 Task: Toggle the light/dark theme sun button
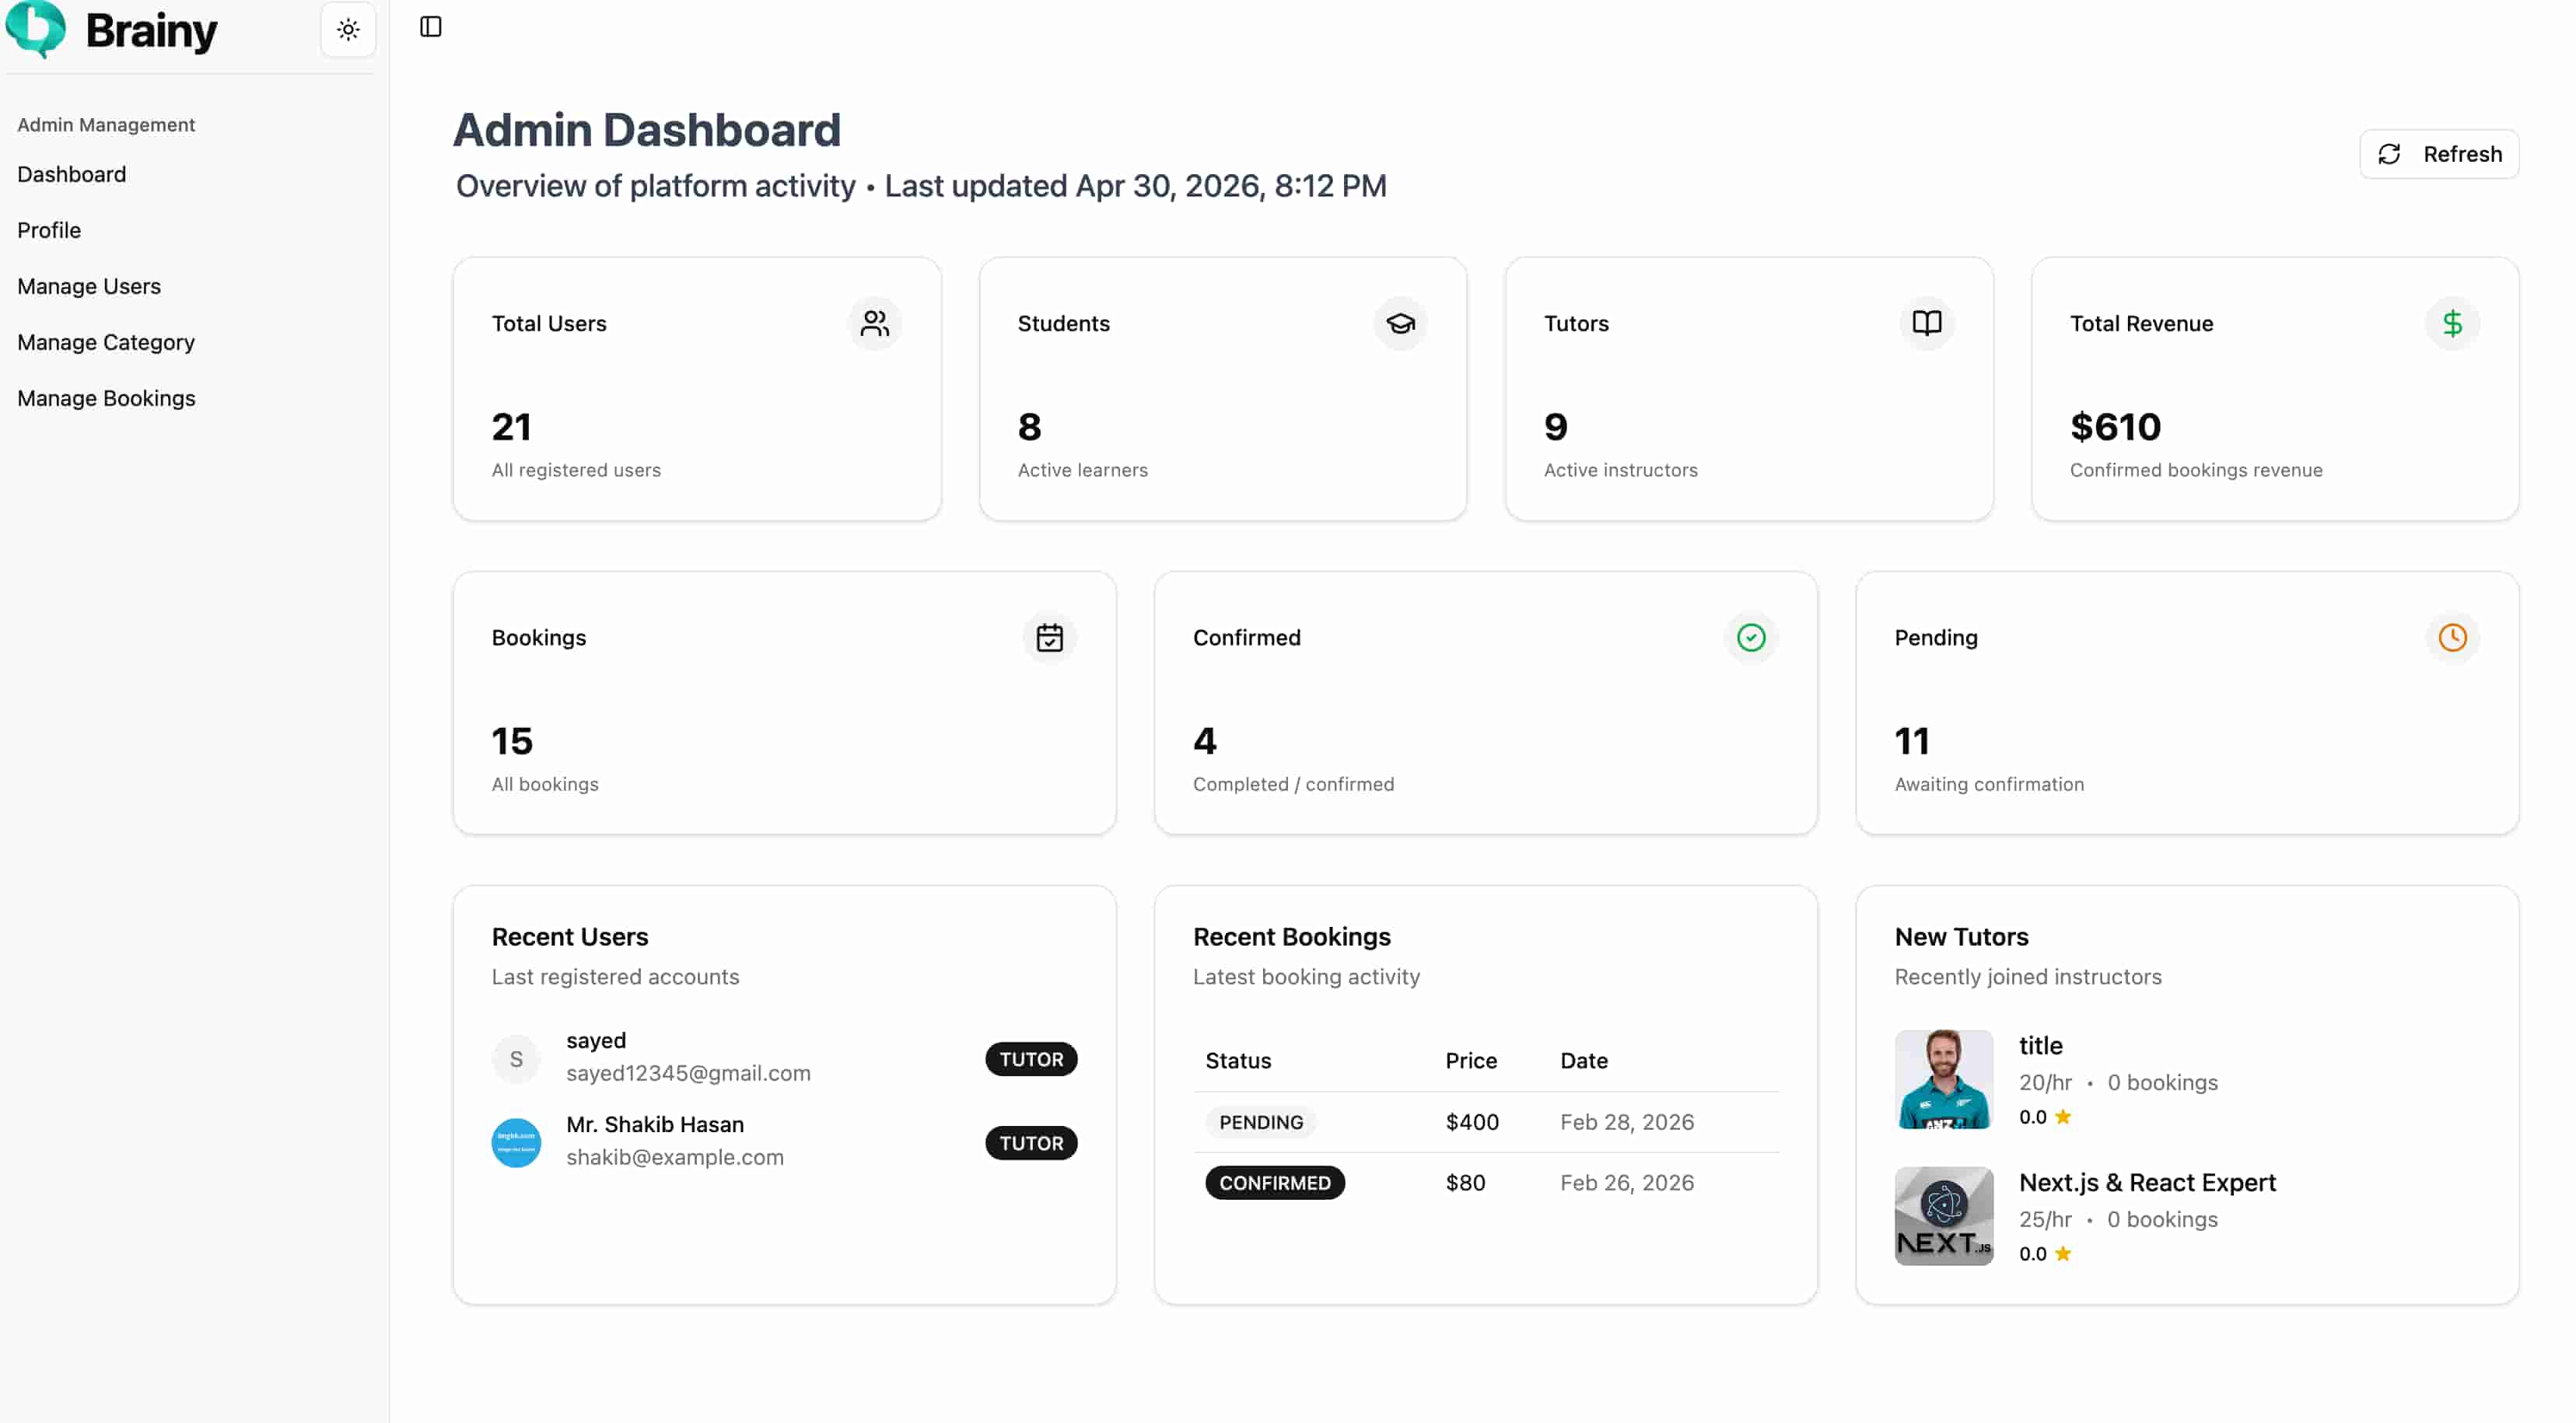[348, 29]
